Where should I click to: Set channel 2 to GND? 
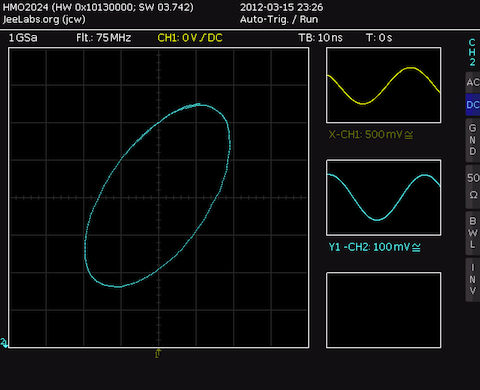click(x=473, y=140)
